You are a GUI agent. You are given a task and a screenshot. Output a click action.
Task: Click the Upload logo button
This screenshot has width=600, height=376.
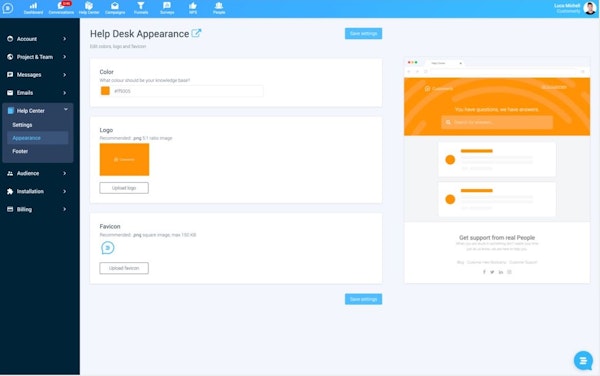124,188
